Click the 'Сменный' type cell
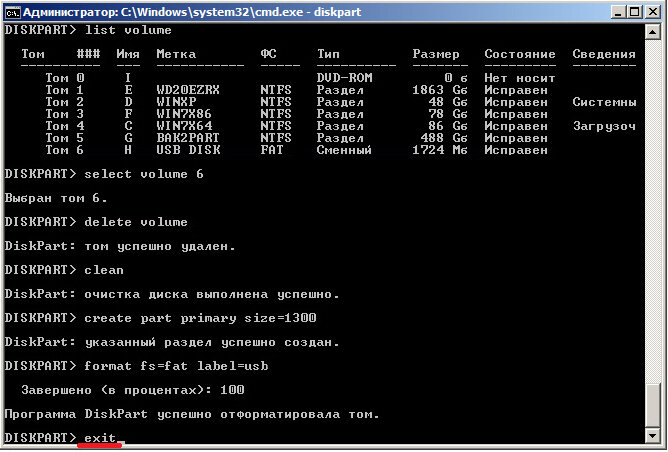The height and width of the screenshot is (452, 668). click(344, 150)
